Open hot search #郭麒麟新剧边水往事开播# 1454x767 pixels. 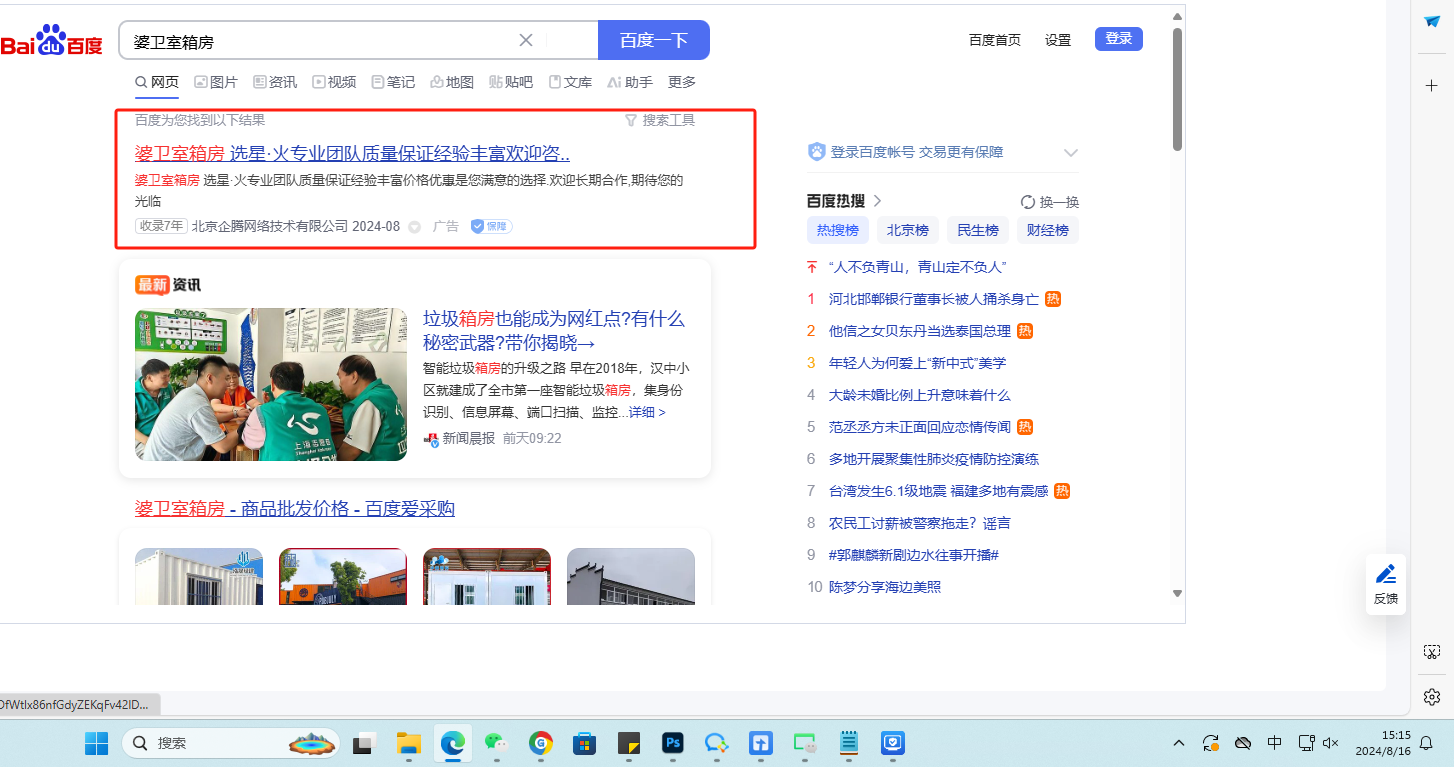point(914,555)
